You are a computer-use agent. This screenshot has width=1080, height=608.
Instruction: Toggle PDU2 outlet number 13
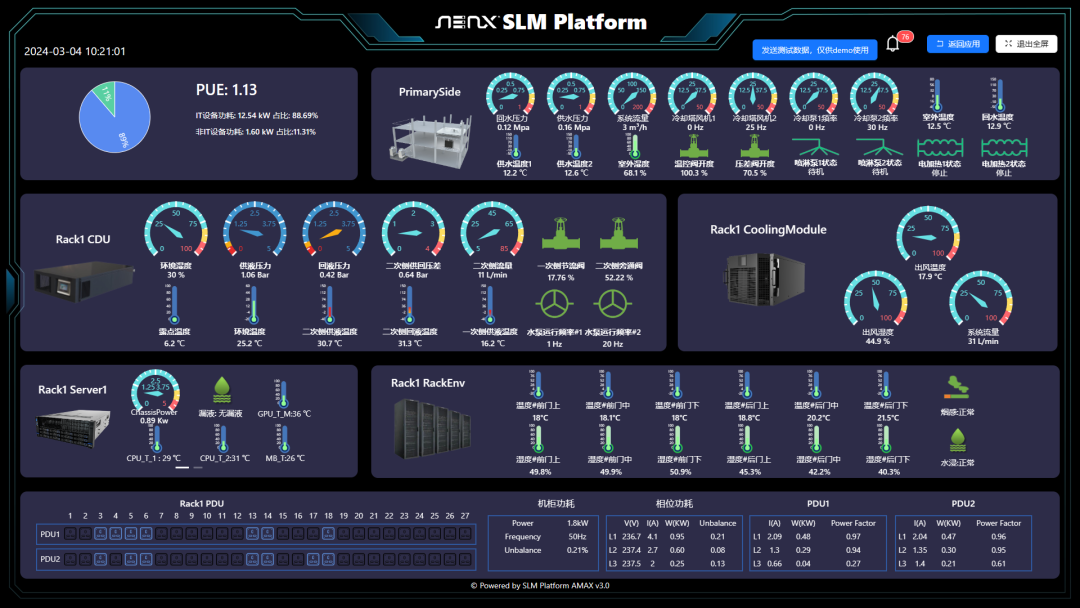(x=252, y=559)
